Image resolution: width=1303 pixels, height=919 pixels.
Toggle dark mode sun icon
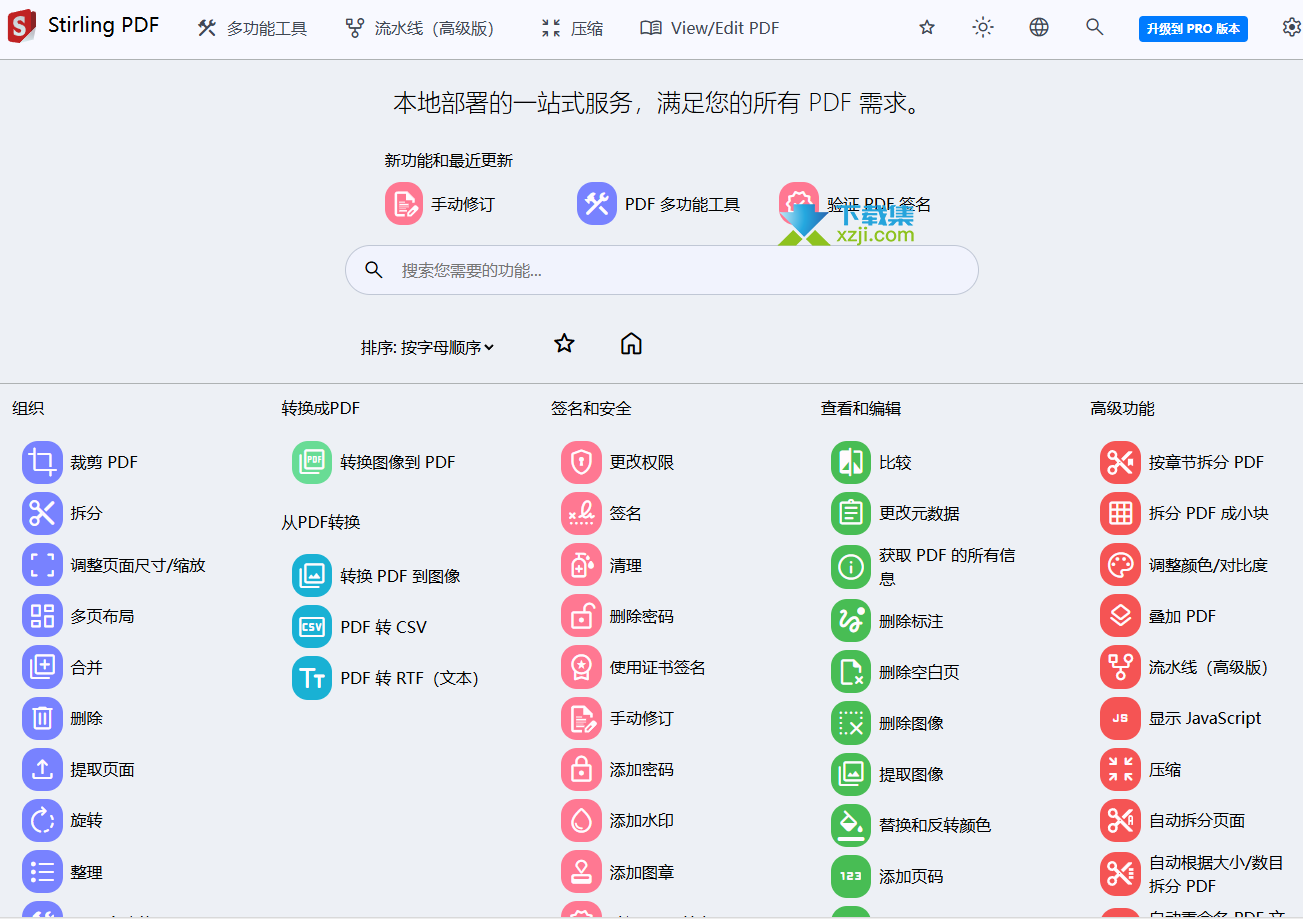(983, 28)
